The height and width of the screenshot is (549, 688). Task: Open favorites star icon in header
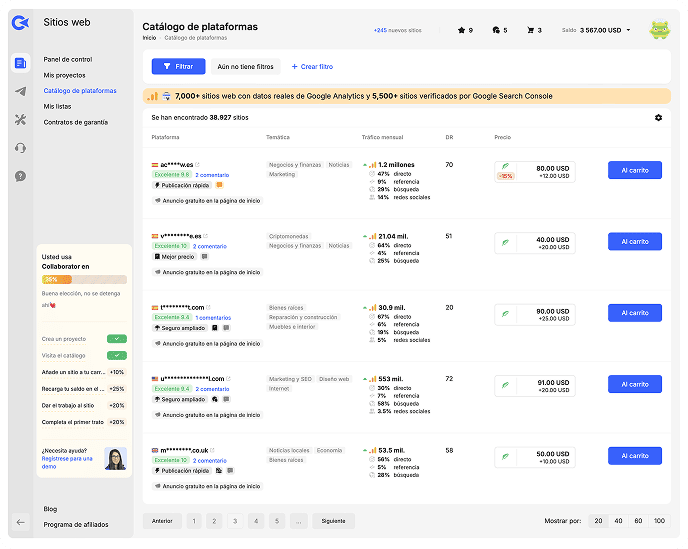[x=464, y=30]
